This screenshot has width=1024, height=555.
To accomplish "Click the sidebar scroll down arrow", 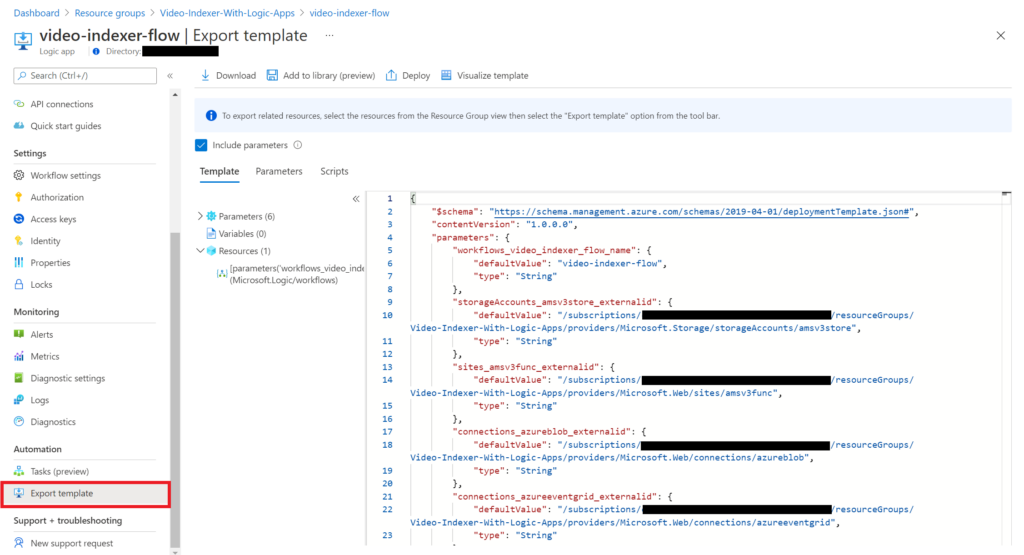I will click(175, 552).
